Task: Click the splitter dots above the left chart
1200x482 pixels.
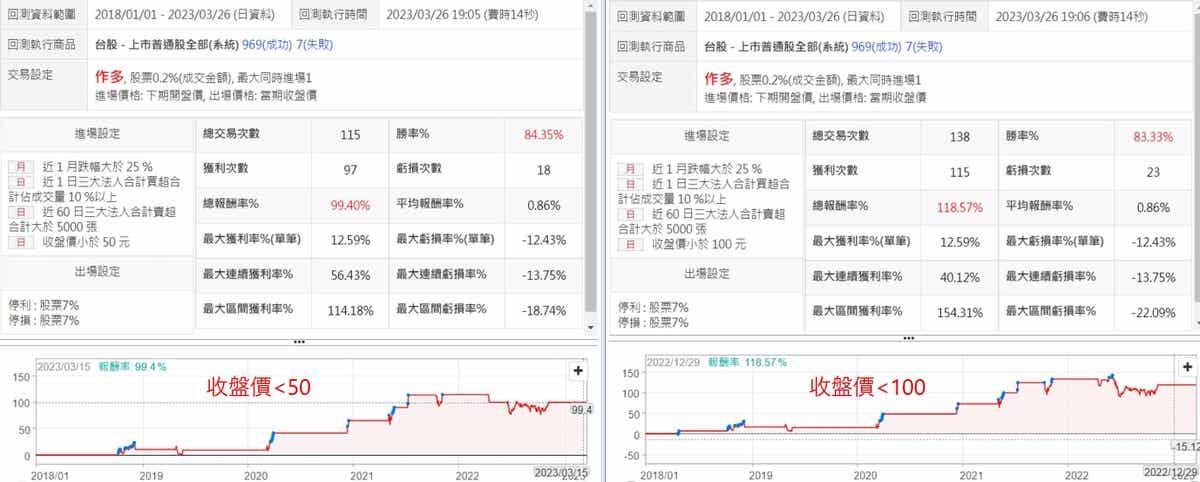Action: point(297,341)
